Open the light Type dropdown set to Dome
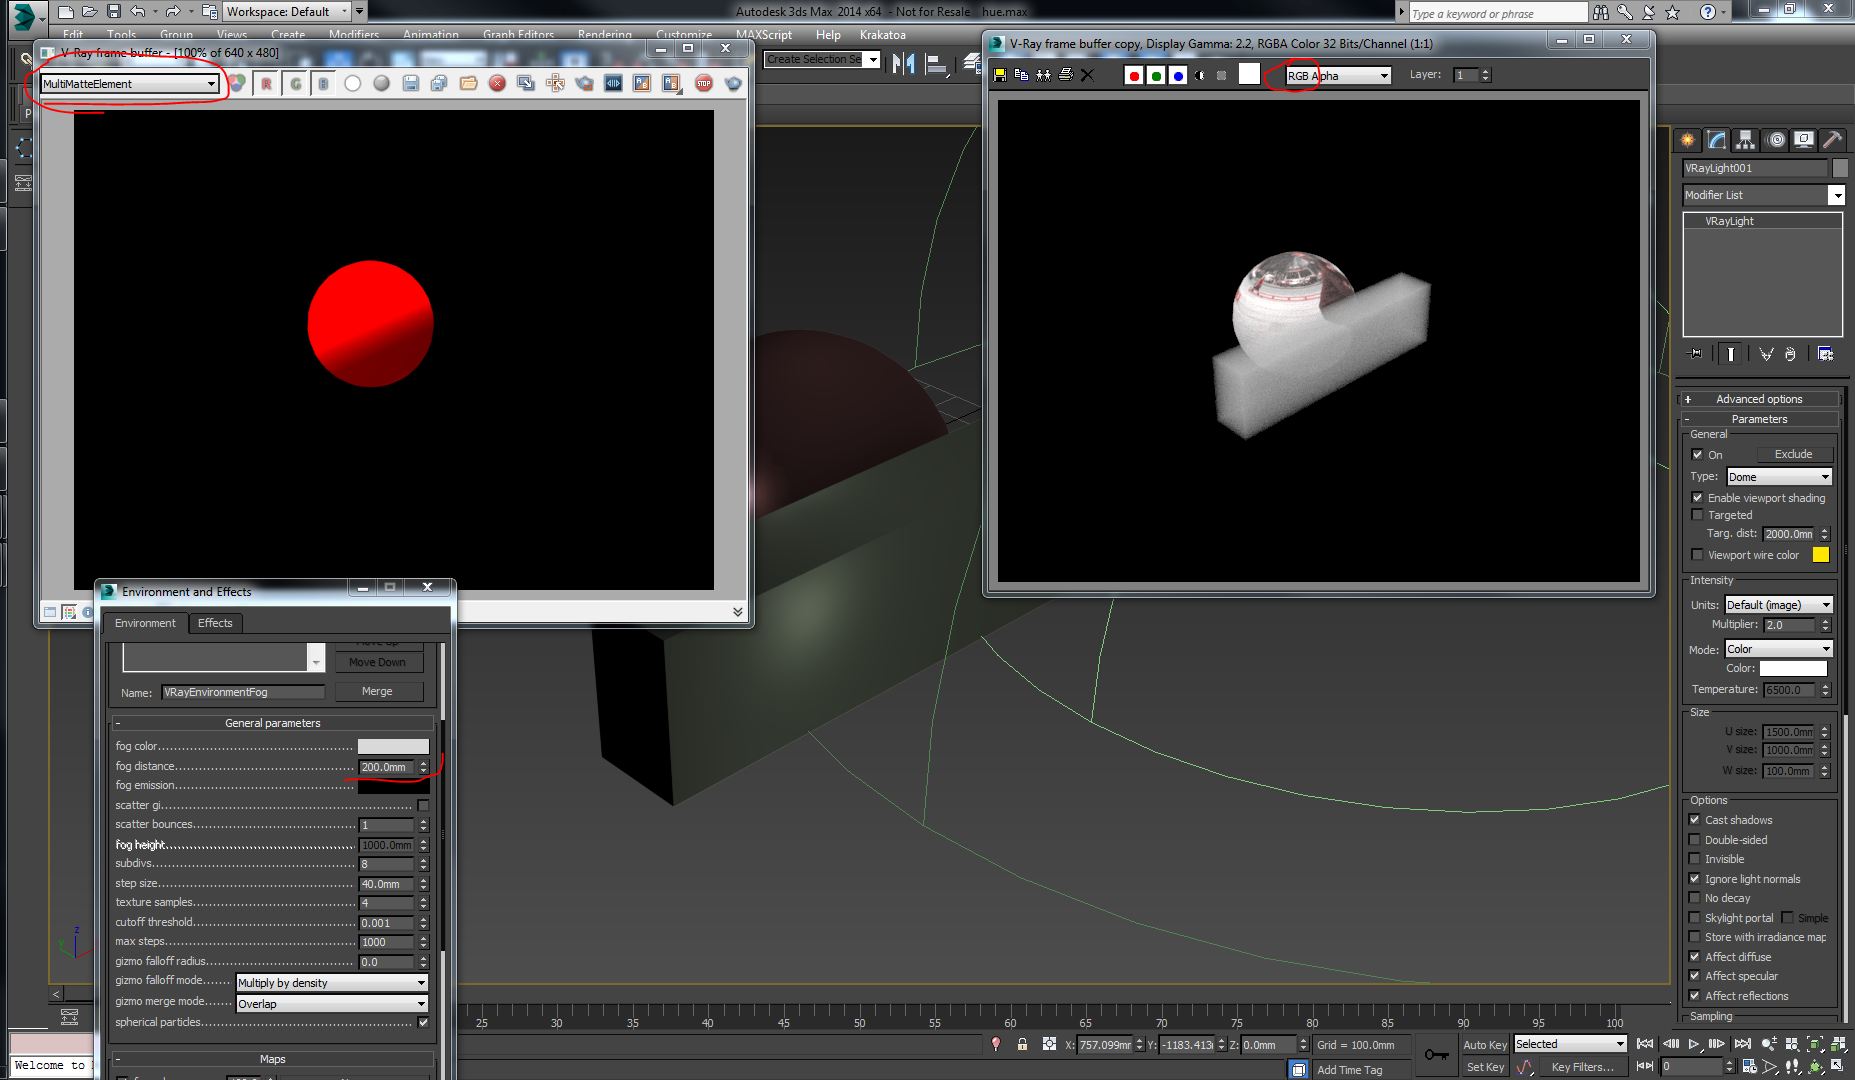 [x=1779, y=477]
